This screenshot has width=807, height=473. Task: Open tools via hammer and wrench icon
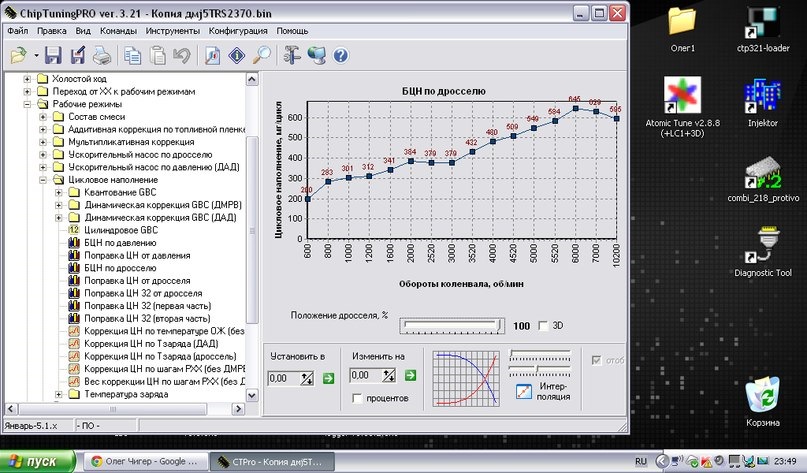click(292, 55)
